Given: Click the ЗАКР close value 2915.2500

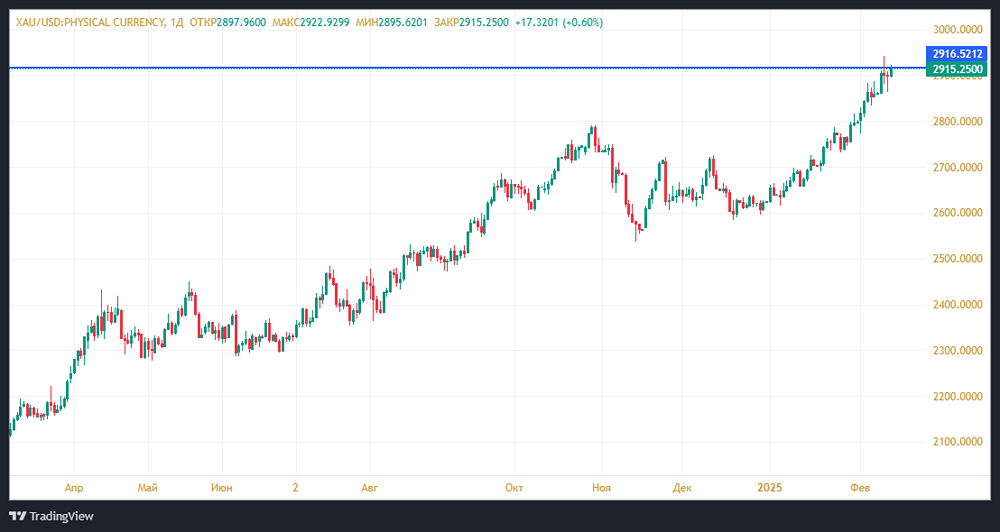Looking at the screenshot, I should (x=483, y=22).
